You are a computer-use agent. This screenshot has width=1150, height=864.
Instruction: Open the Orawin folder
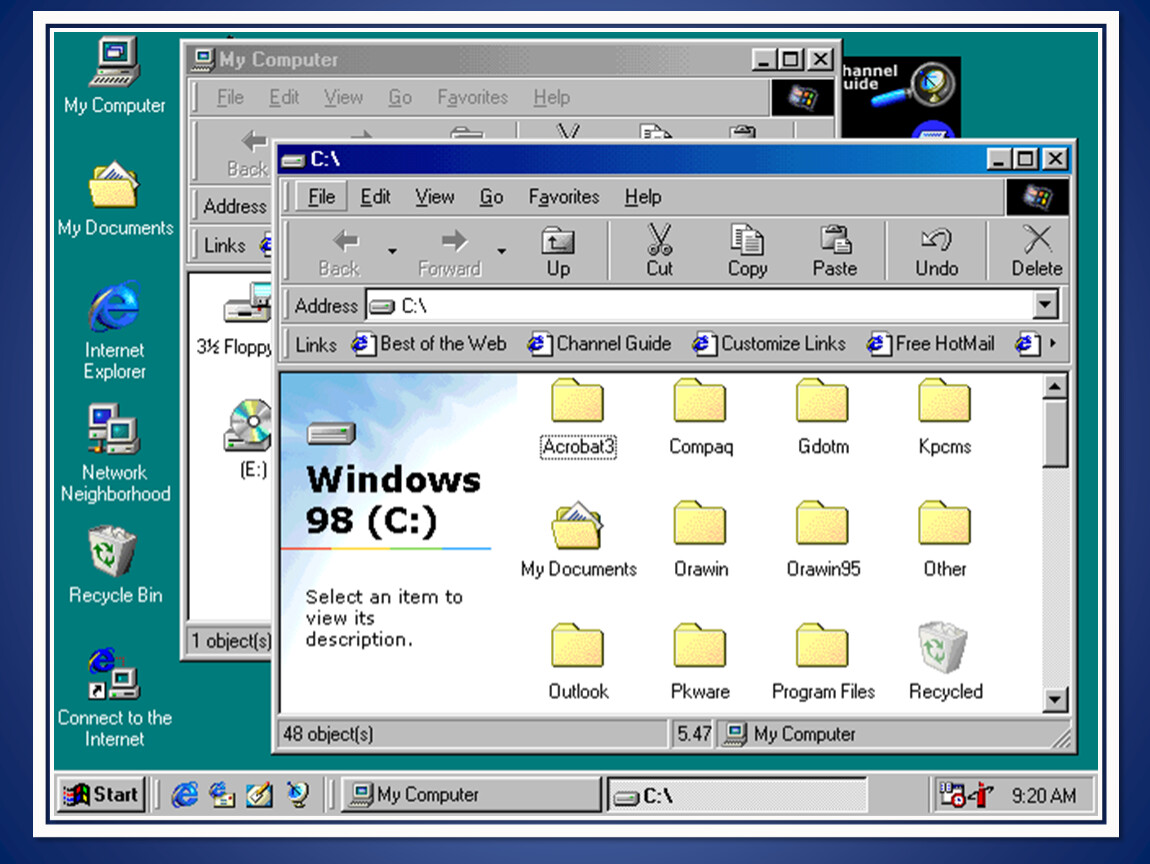[x=700, y=539]
